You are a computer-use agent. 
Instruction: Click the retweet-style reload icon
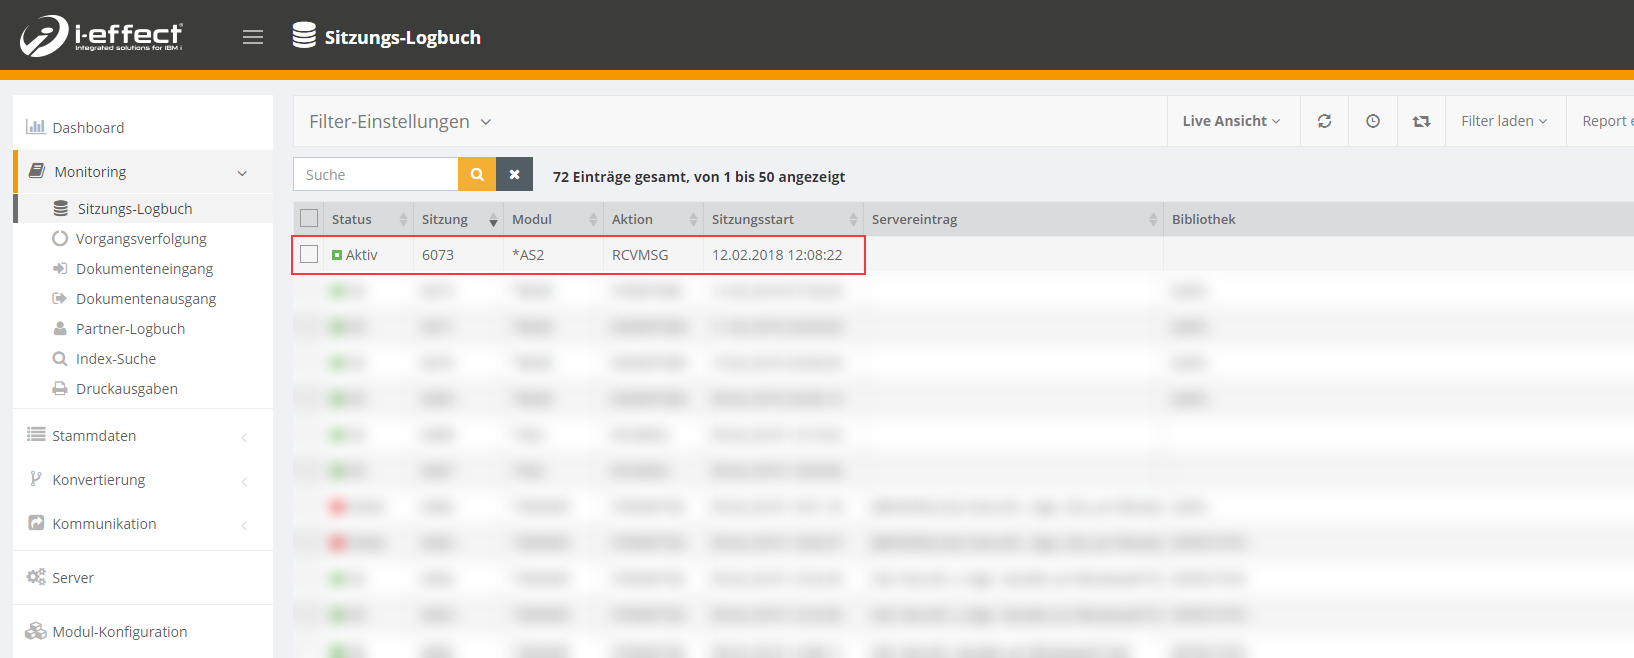coord(1421,121)
